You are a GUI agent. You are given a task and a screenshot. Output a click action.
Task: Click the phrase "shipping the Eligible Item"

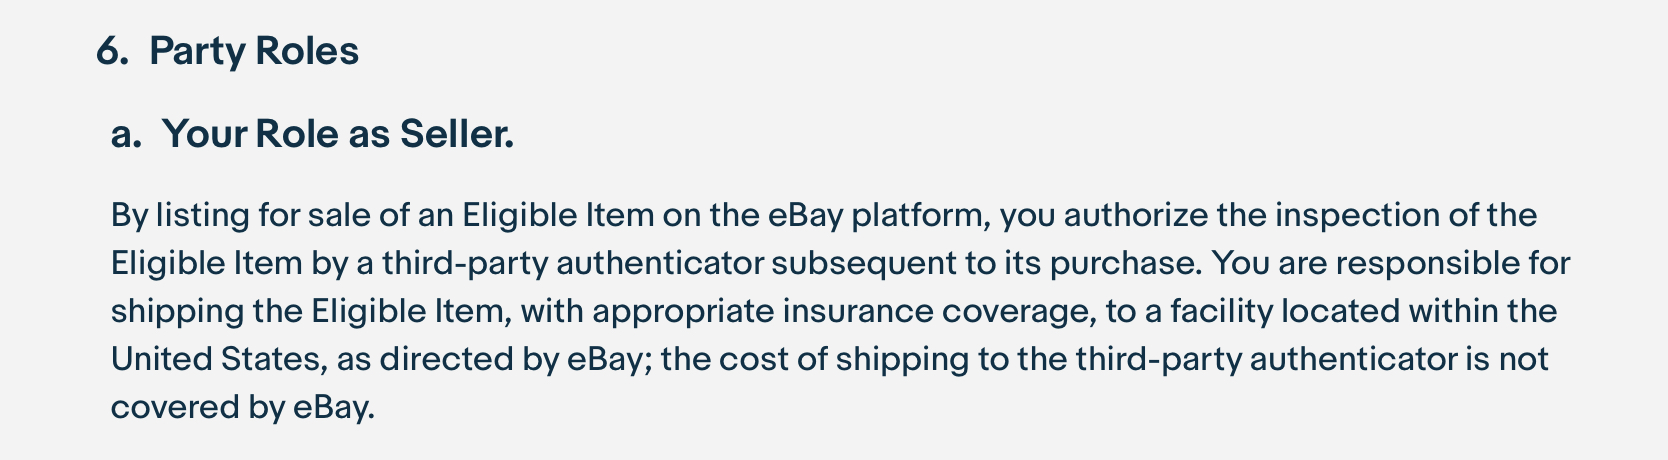310,311
